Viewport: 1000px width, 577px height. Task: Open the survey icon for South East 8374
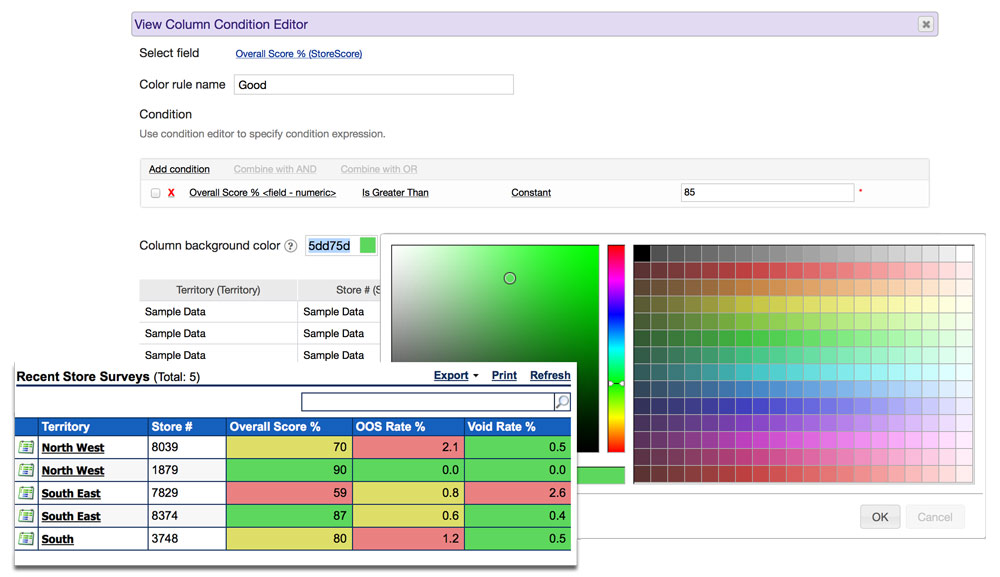(x=25, y=516)
